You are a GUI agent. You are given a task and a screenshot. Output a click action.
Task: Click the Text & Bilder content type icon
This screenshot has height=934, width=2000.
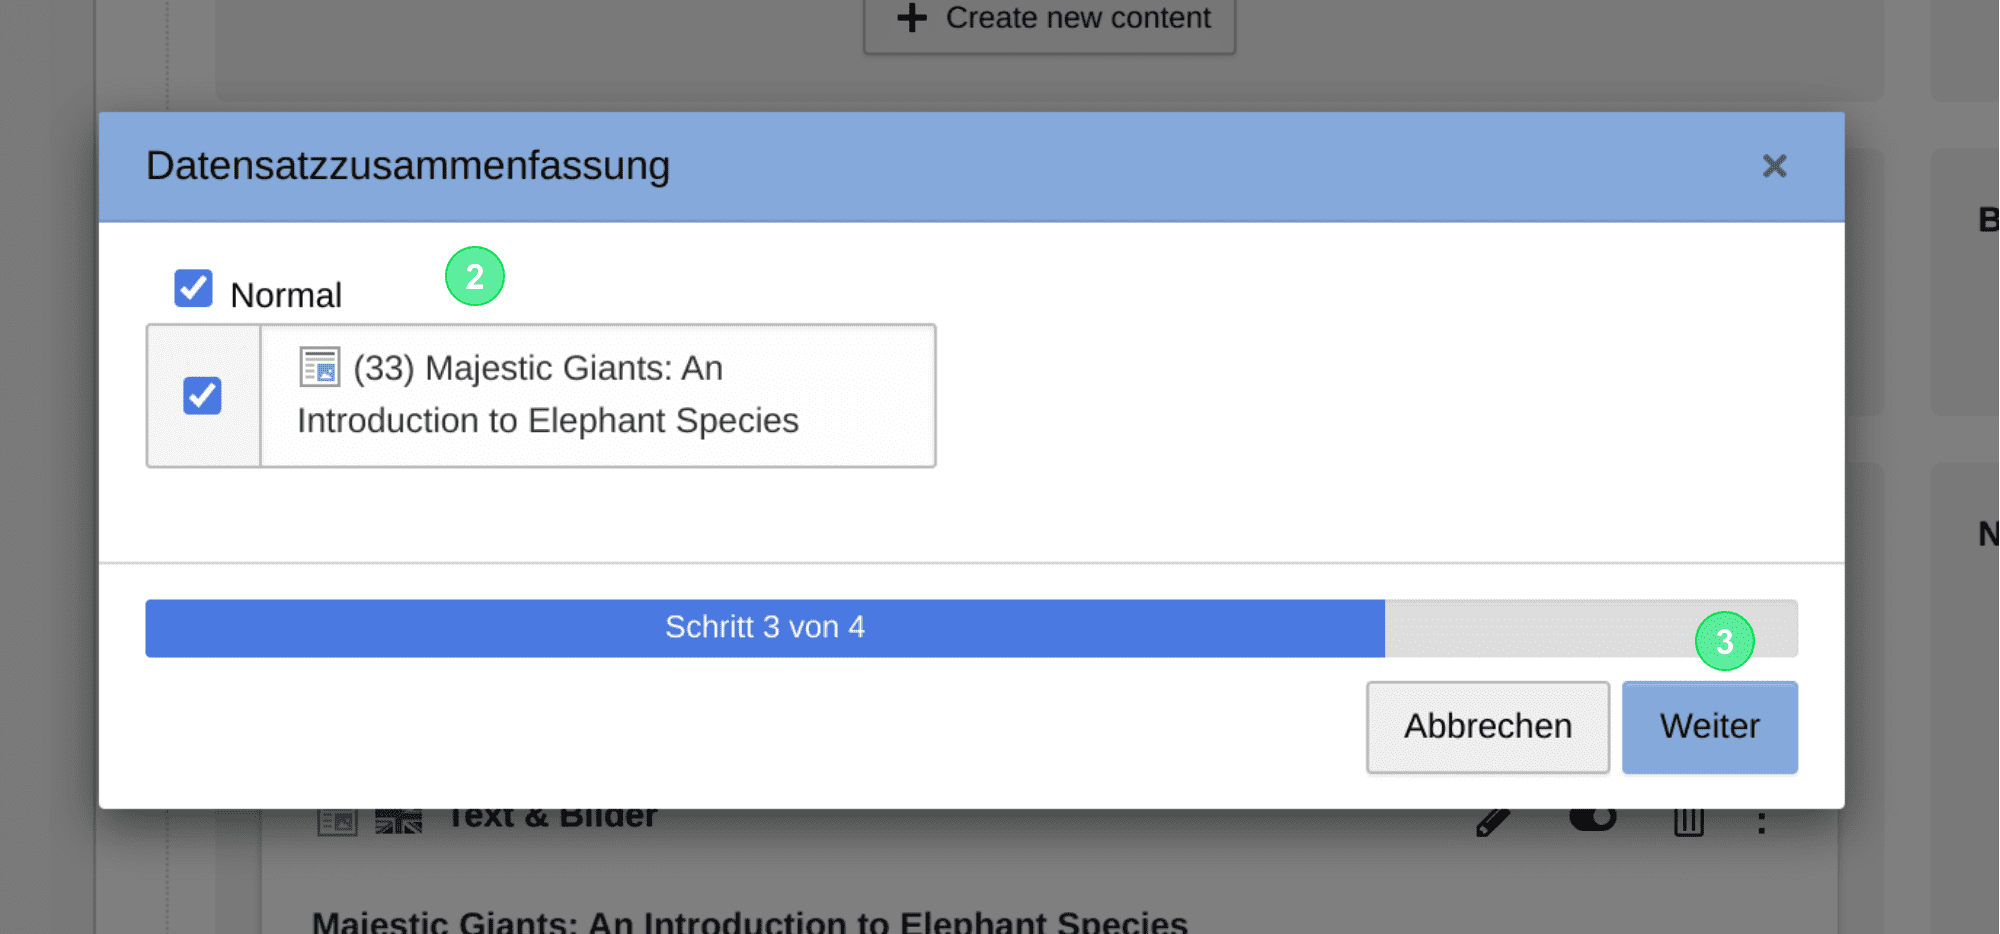point(337,822)
